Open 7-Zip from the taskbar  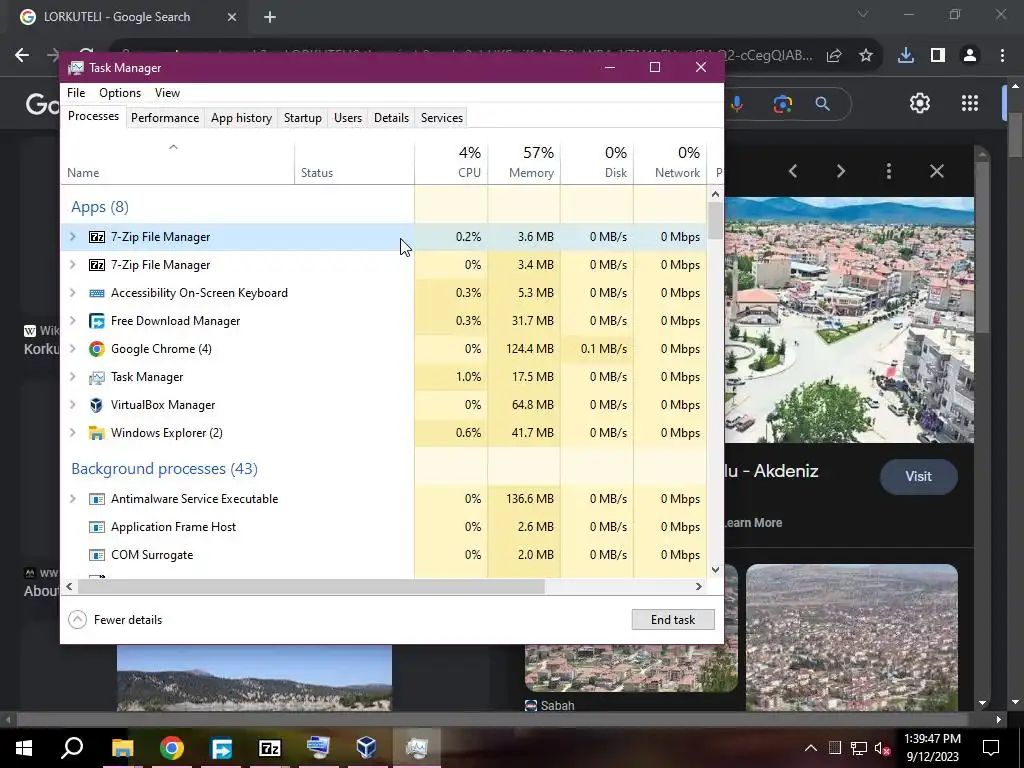click(270, 748)
